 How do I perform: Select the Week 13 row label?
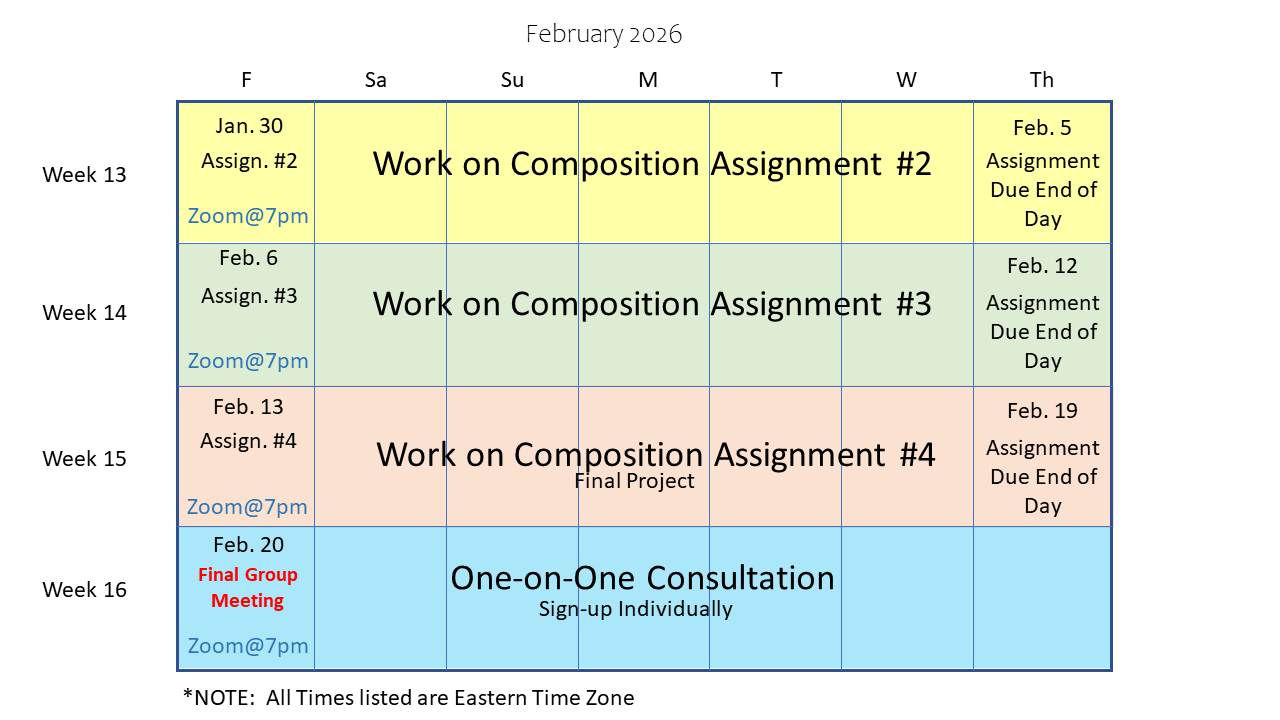85,175
